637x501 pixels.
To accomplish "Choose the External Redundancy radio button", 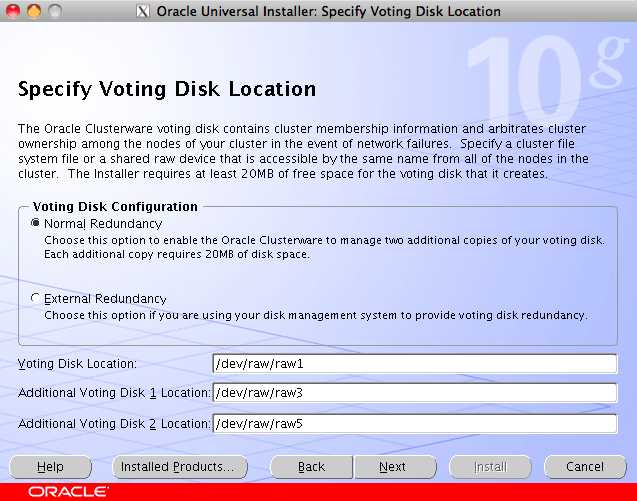I will pos(37,299).
